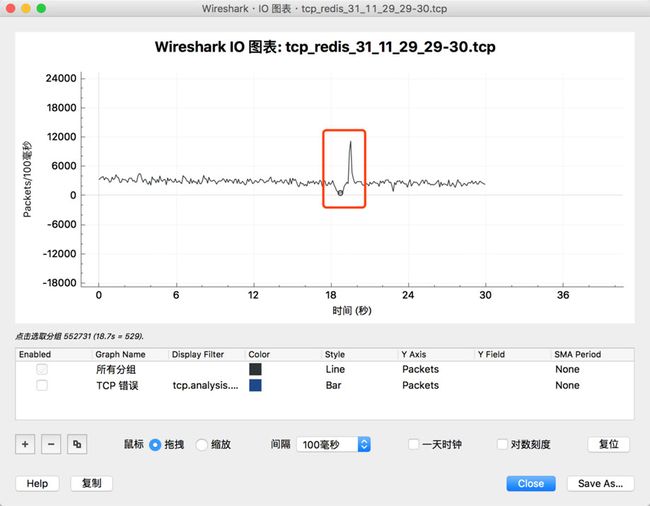
Task: Click the Graph Name column header
Action: click(x=130, y=354)
